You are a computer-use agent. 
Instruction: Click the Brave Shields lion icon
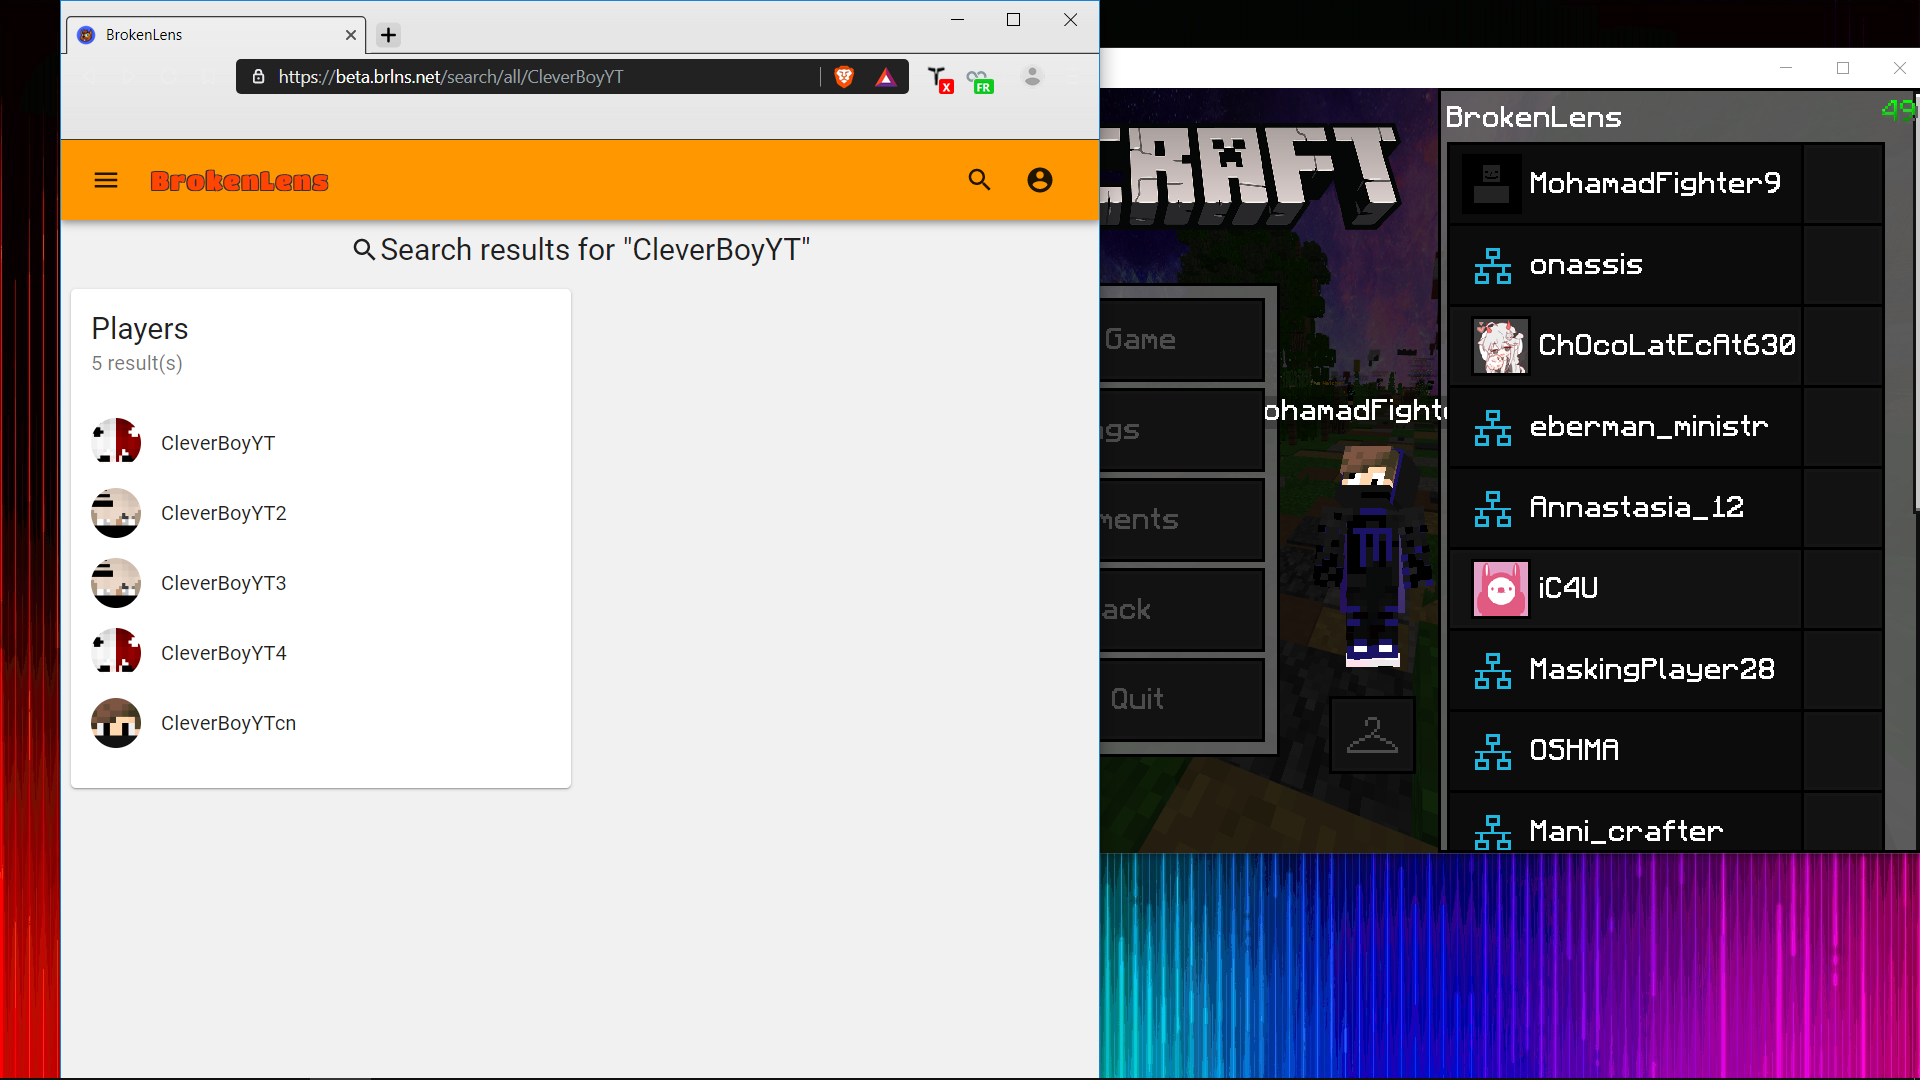tap(844, 77)
